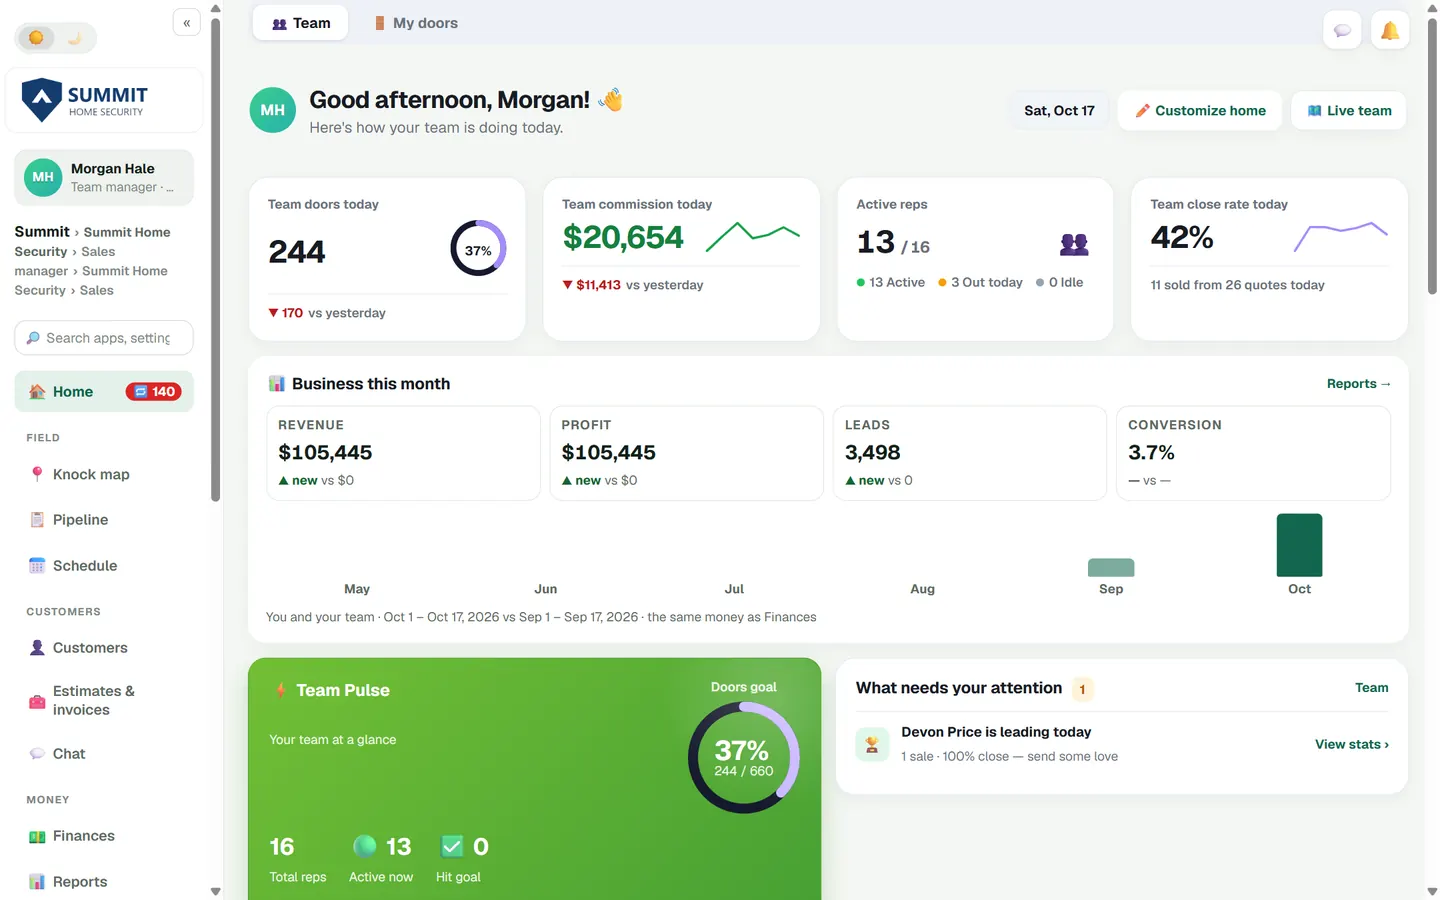Click the Summit Home Security logo
The width and height of the screenshot is (1440, 900).
coord(104,100)
